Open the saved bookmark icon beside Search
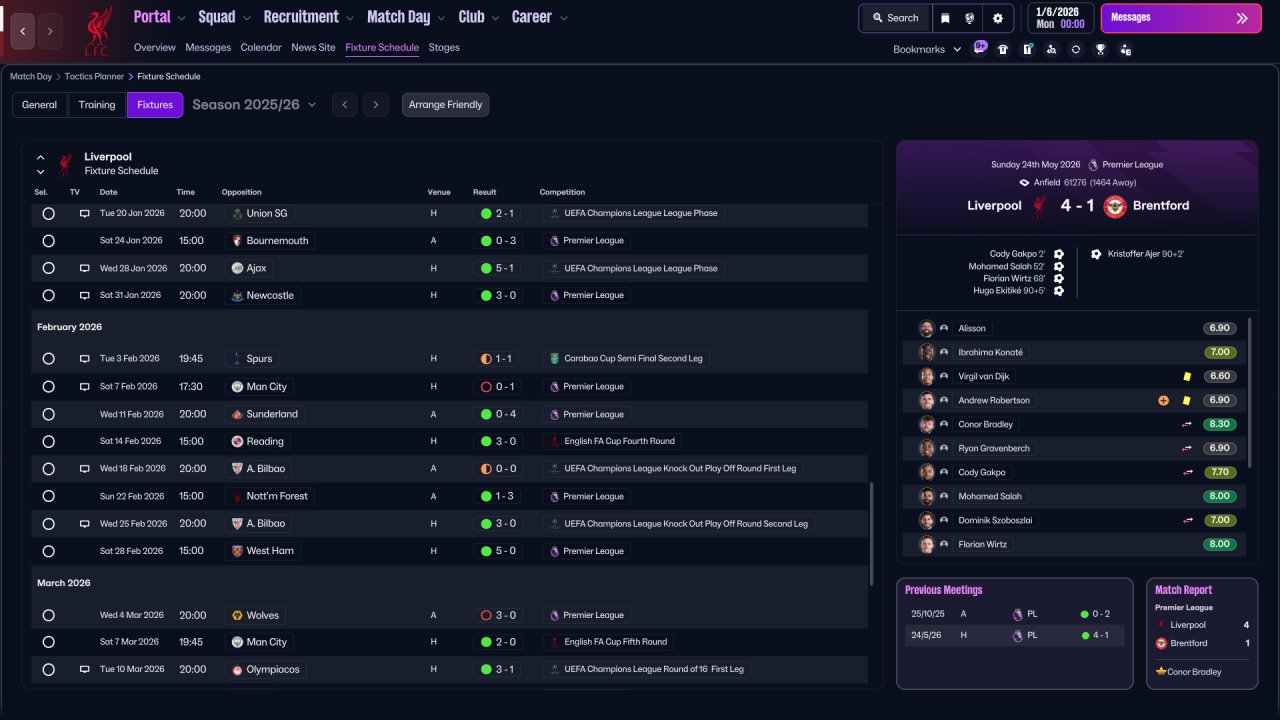1280x720 pixels. 945,18
